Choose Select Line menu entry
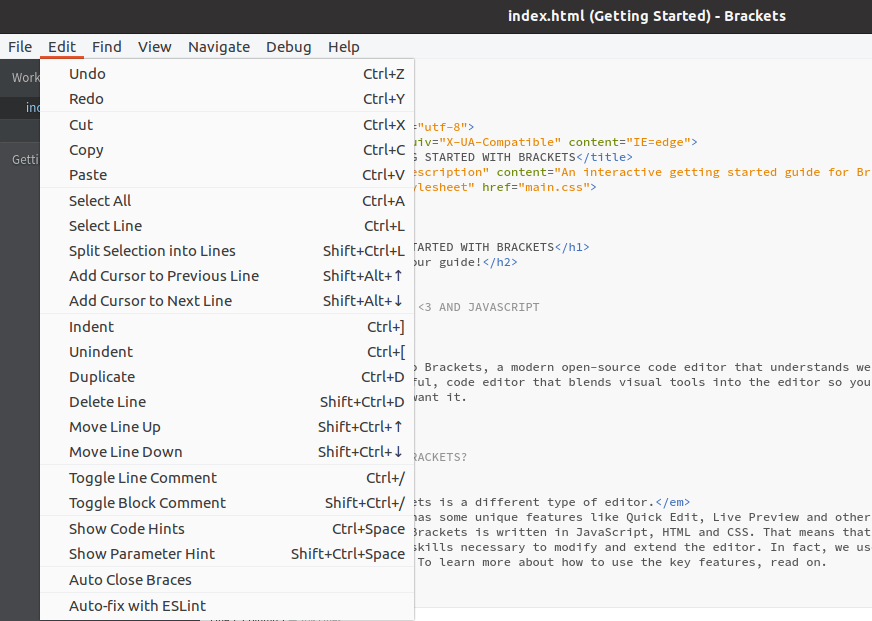 click(227, 226)
